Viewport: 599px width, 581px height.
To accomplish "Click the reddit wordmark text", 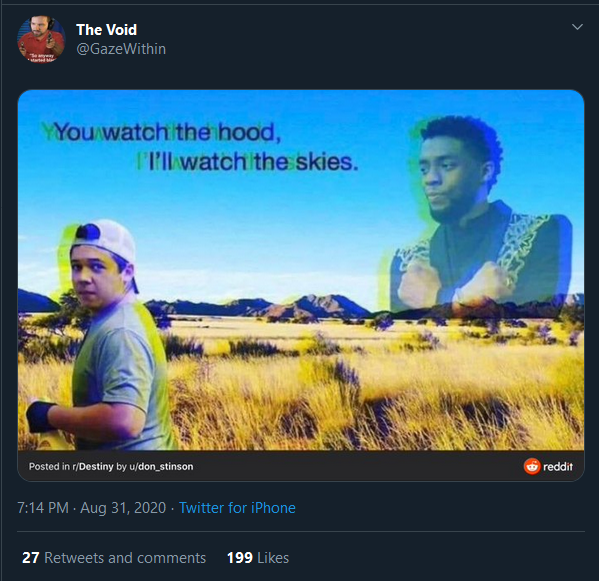I will click(558, 467).
